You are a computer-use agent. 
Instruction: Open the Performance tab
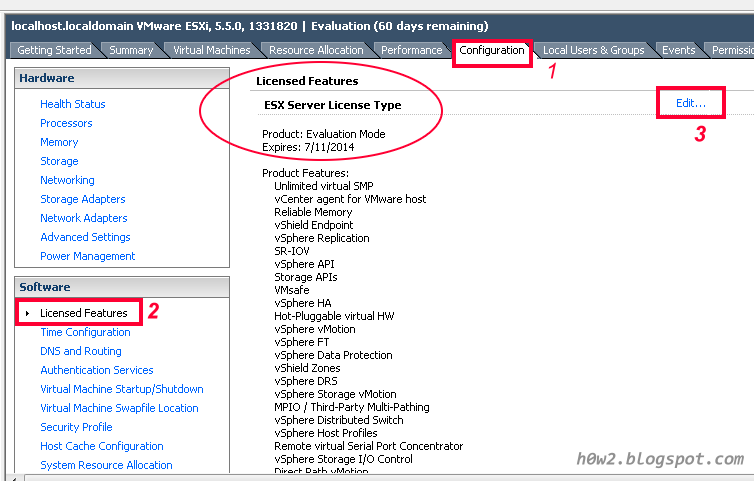click(x=412, y=50)
